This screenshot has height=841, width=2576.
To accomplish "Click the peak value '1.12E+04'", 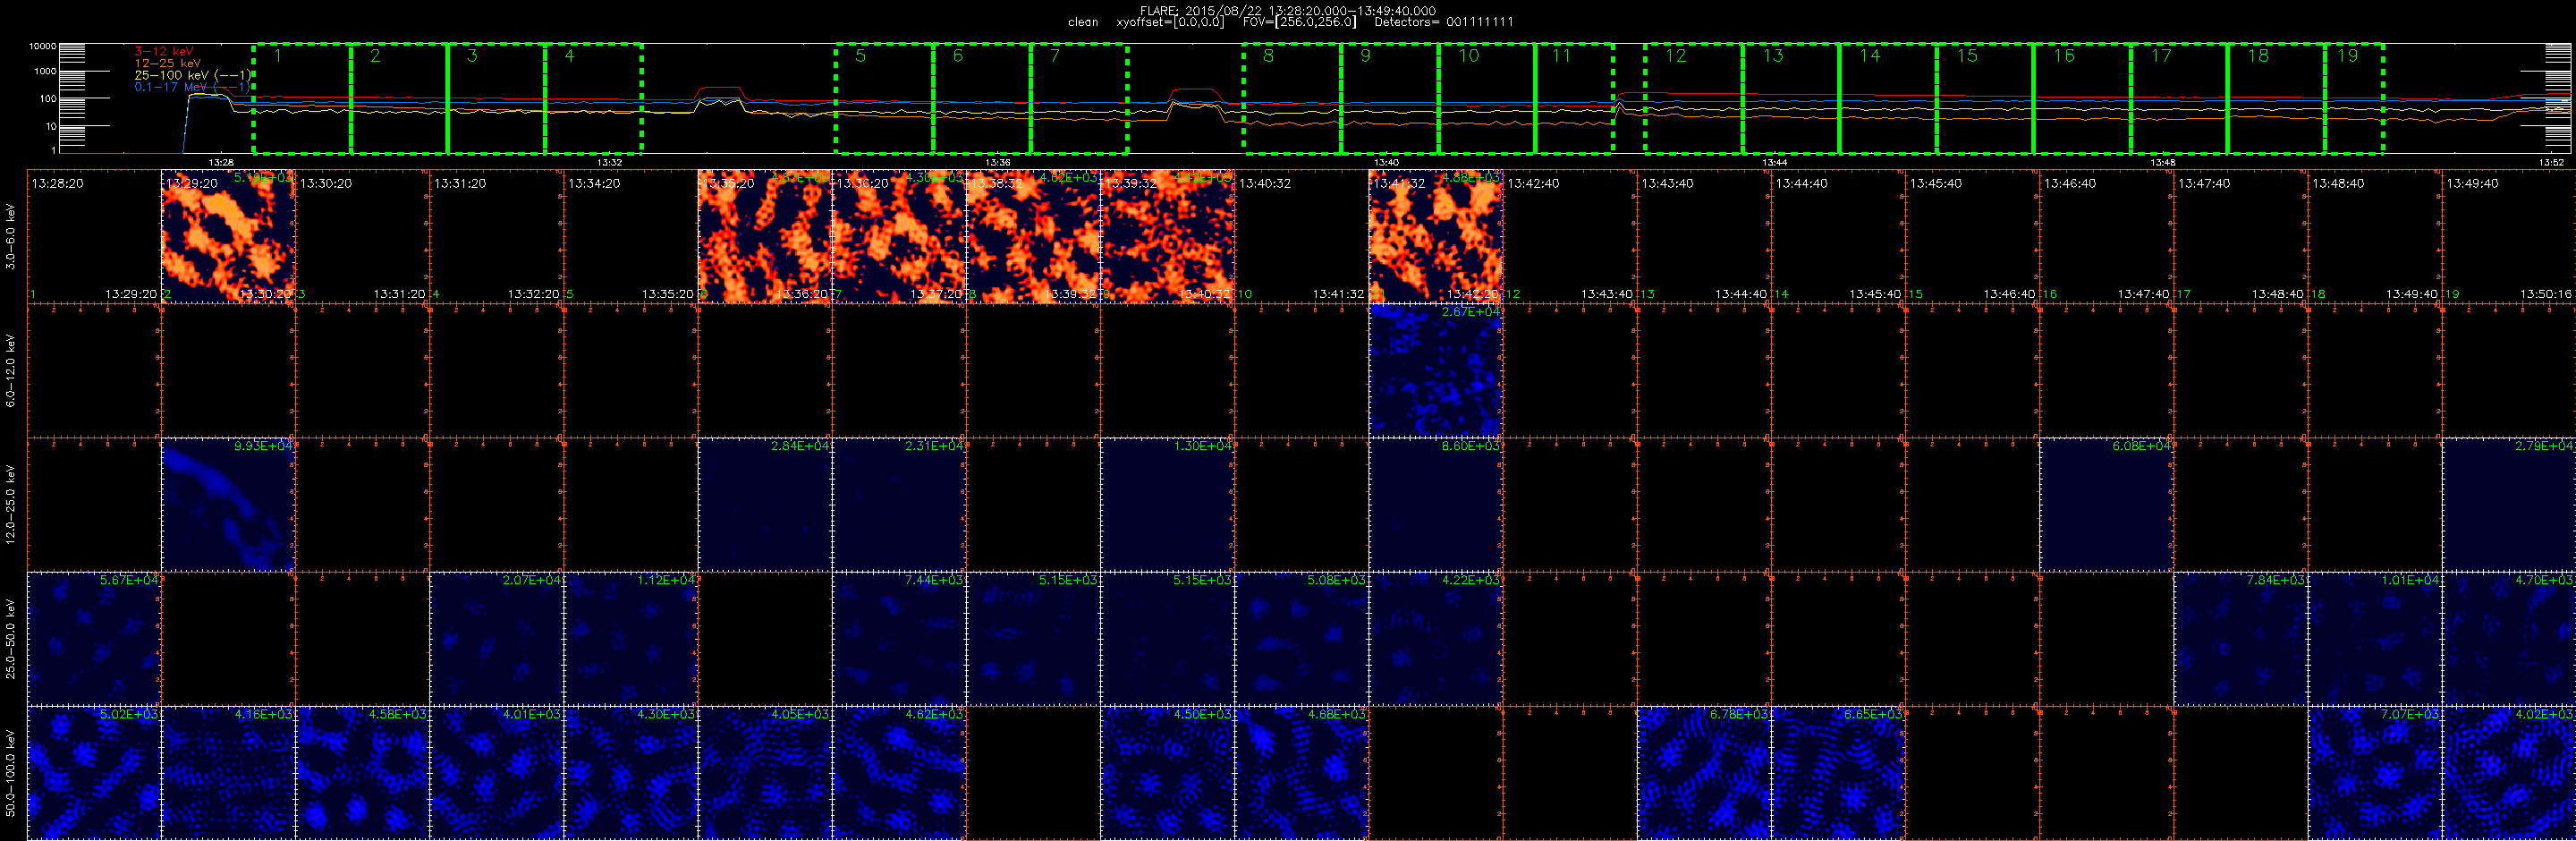I will coord(666,580).
